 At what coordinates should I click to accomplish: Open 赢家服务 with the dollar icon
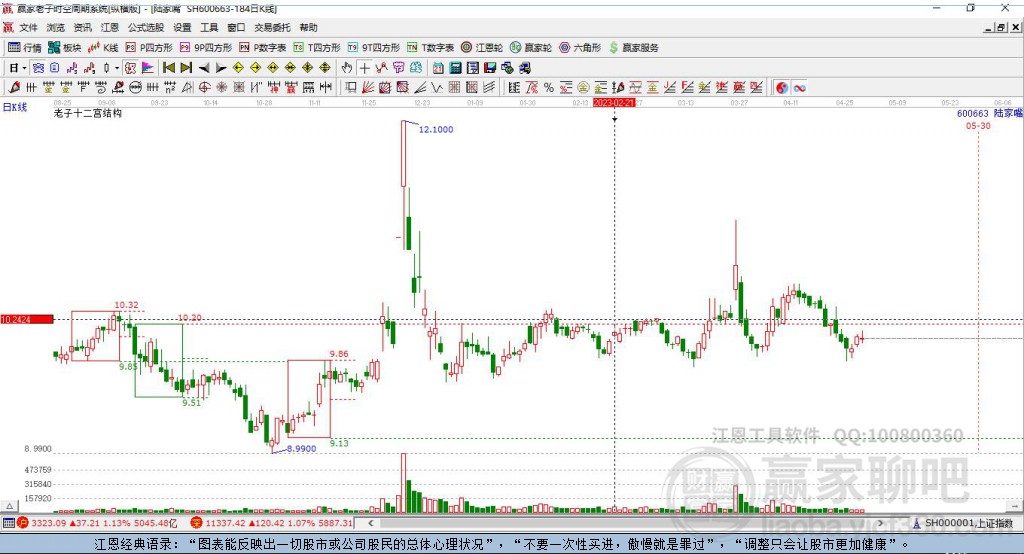[x=633, y=48]
